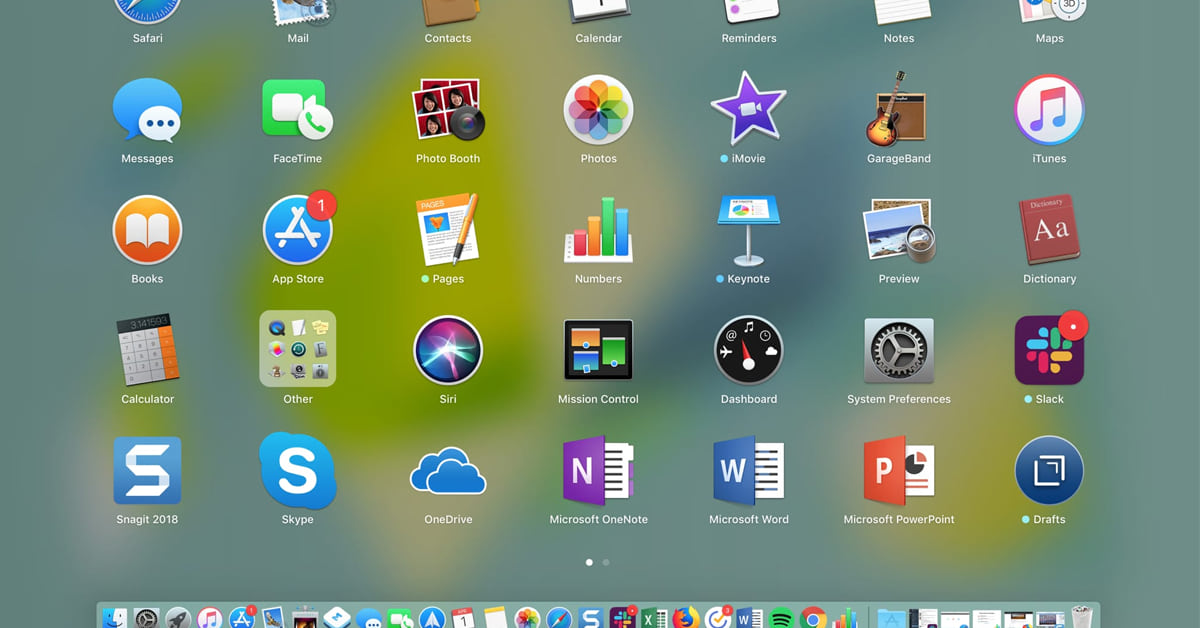Open App Store from the Launchpad grid
The width and height of the screenshot is (1200, 628).
(297, 230)
